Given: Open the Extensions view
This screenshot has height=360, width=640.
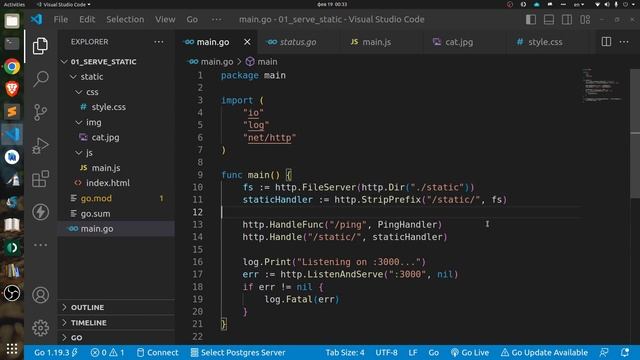Looking at the screenshot, I should click(x=40, y=179).
